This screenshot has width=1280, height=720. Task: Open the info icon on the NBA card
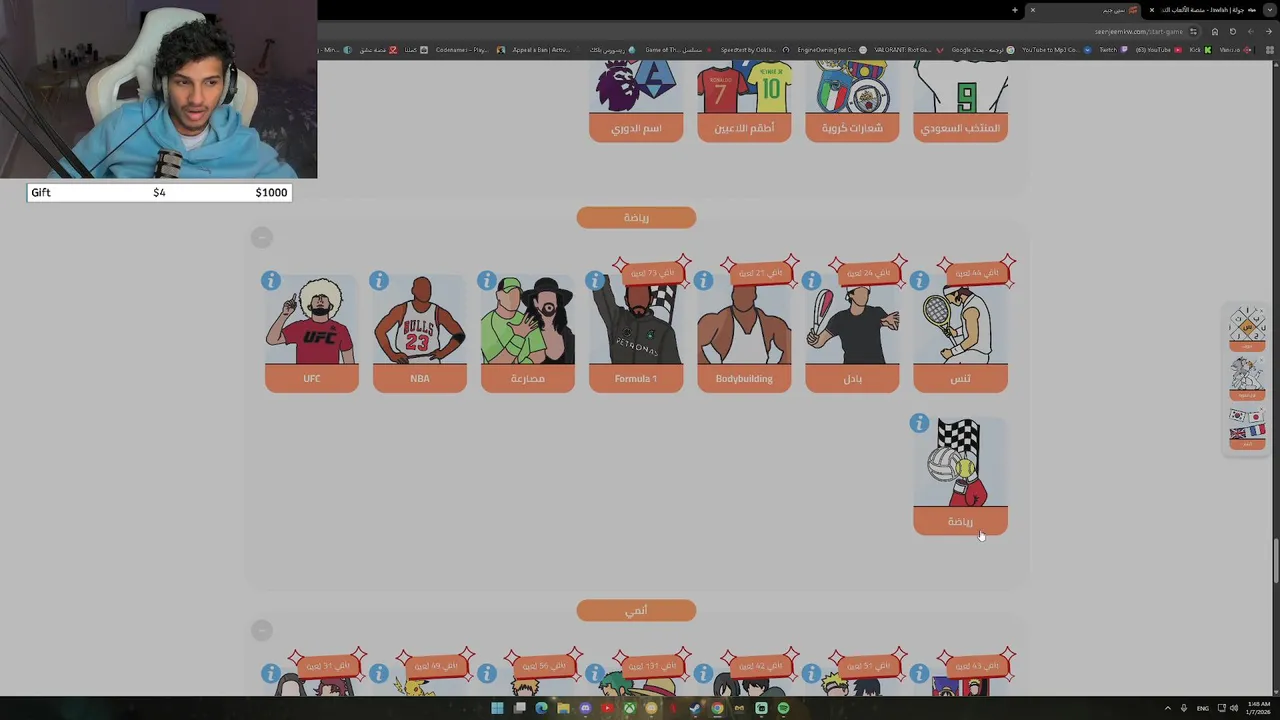coord(379,281)
